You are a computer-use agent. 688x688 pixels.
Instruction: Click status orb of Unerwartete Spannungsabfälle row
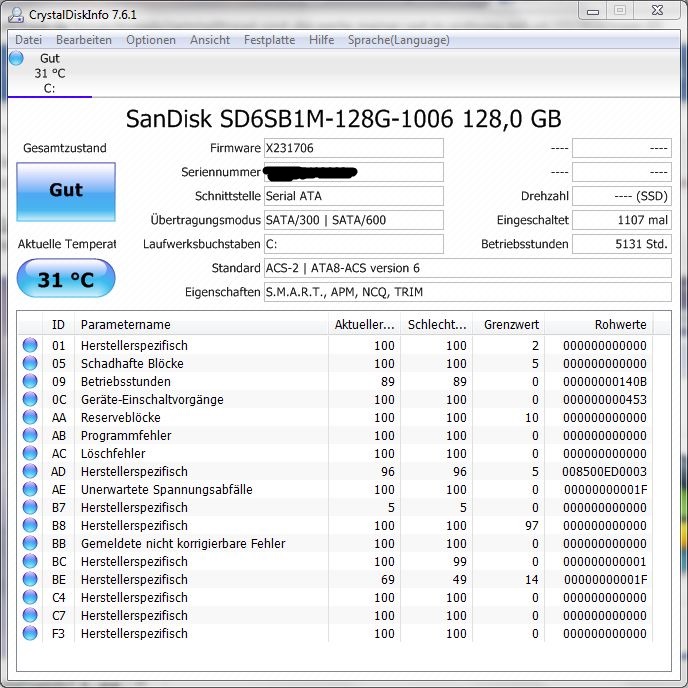(30, 489)
